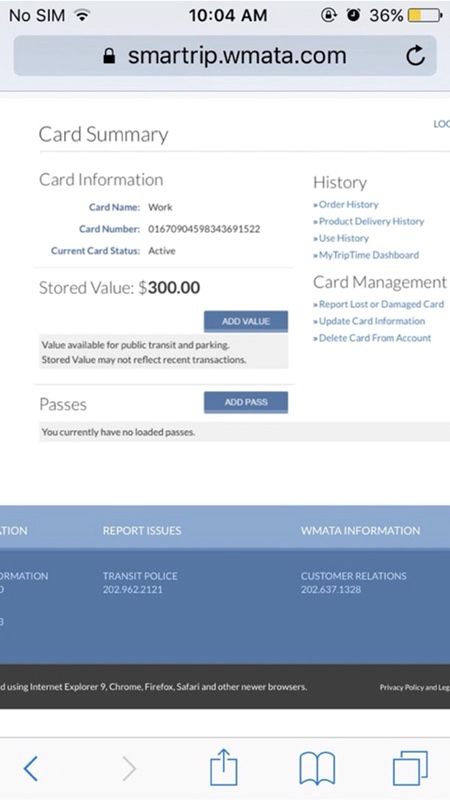Reload the page with refresh icon
Viewport: 450px width, 800px height.
click(416, 56)
